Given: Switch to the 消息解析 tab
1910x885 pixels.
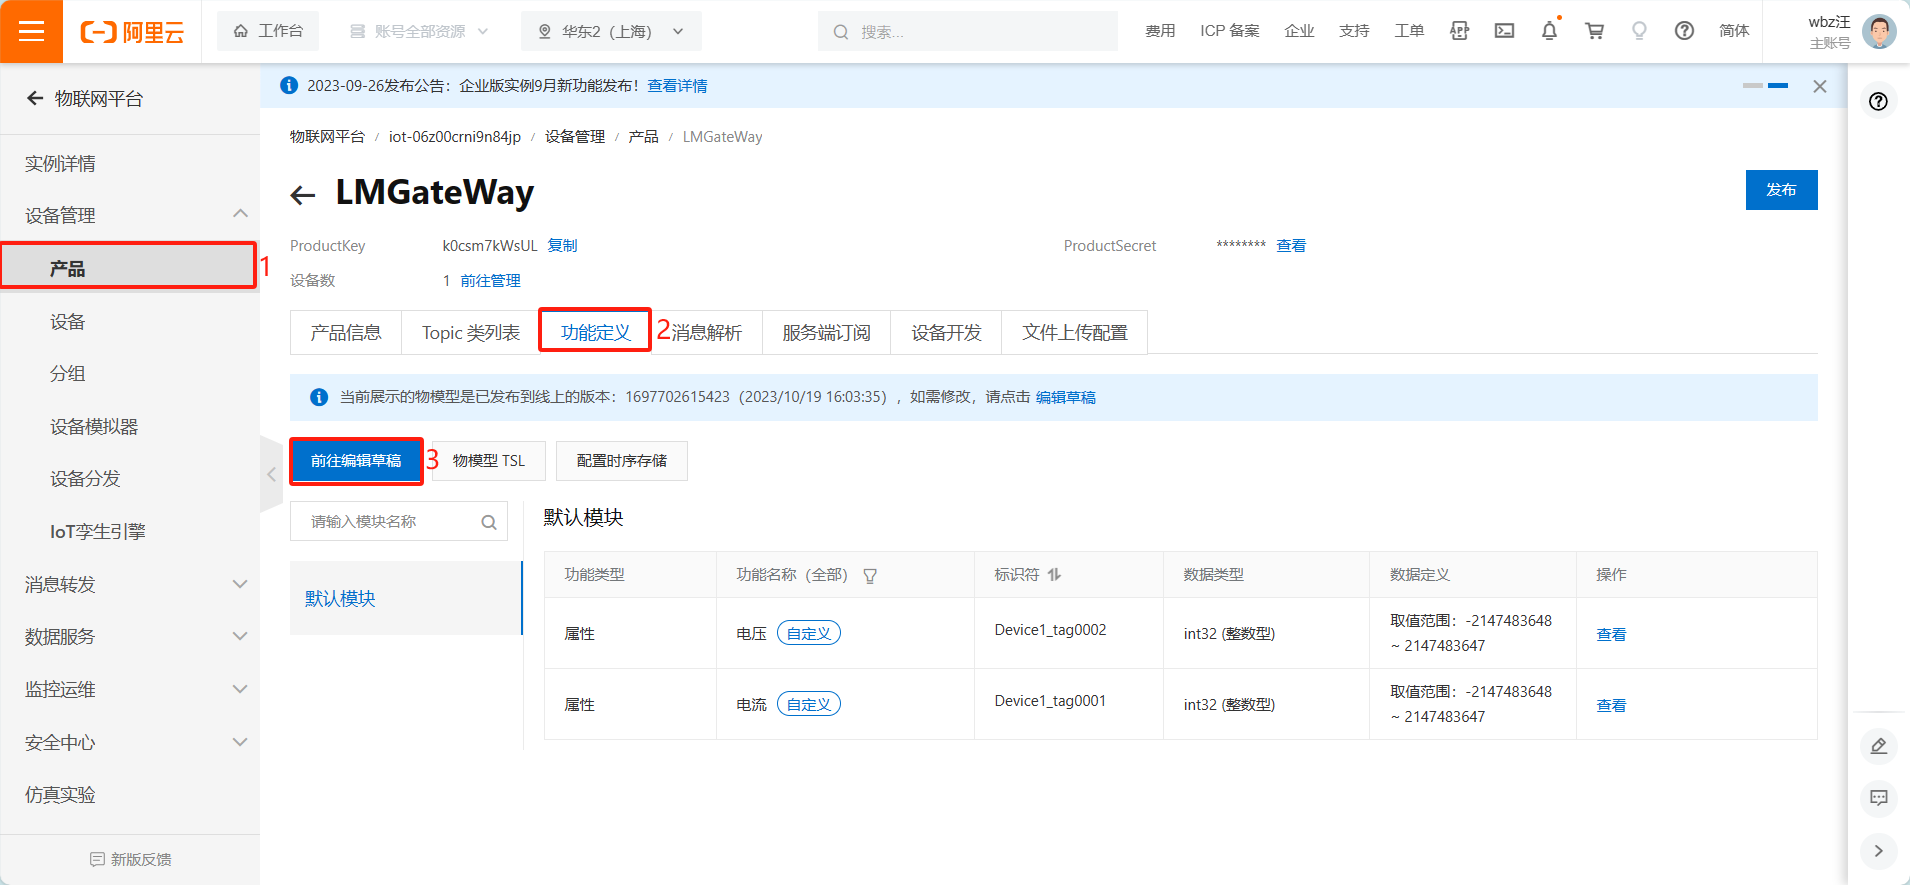Looking at the screenshot, I should (x=707, y=332).
